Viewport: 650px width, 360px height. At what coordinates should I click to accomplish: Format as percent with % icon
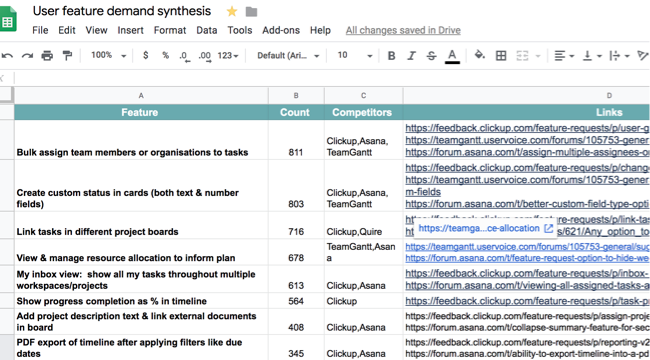[x=165, y=55]
